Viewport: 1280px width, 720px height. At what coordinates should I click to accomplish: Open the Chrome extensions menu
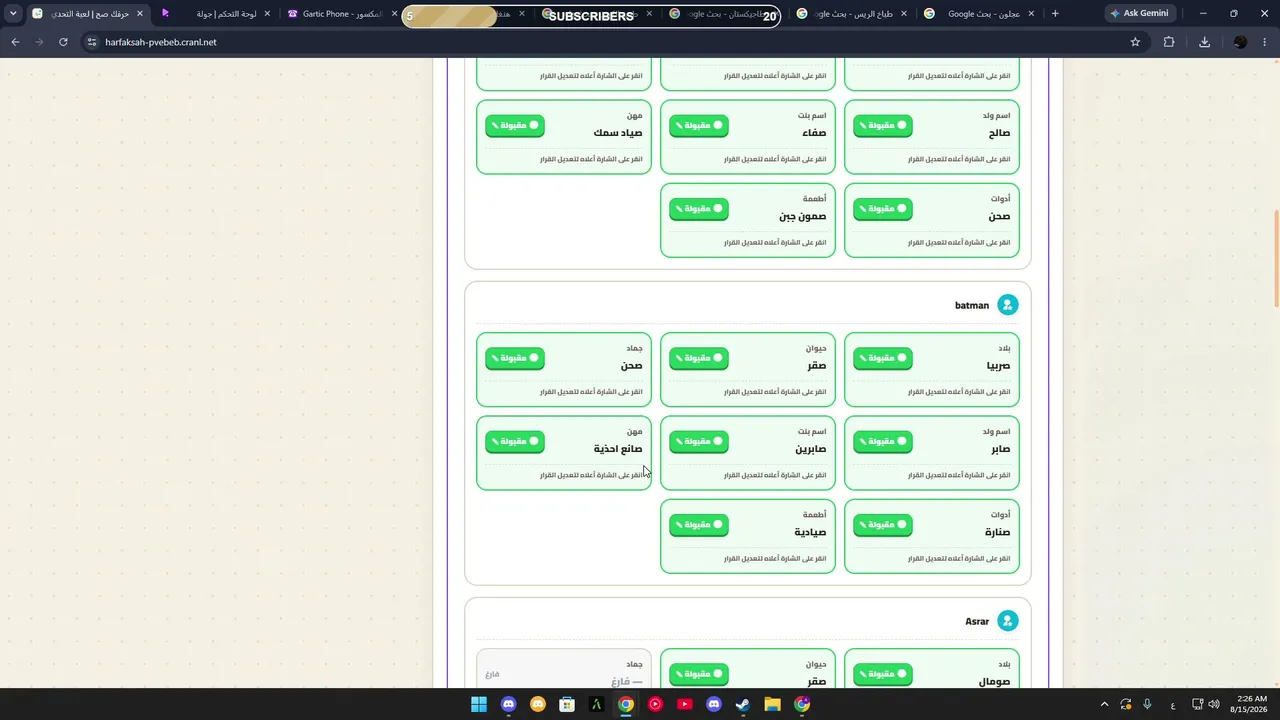(x=1169, y=42)
